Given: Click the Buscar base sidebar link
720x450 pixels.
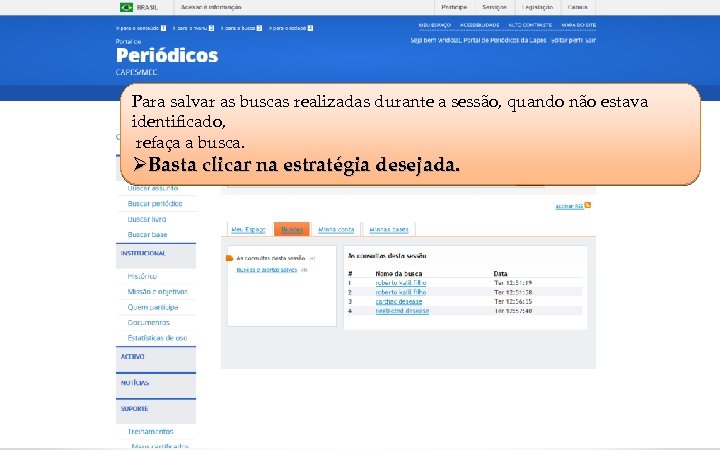Looking at the screenshot, I should click(147, 234).
